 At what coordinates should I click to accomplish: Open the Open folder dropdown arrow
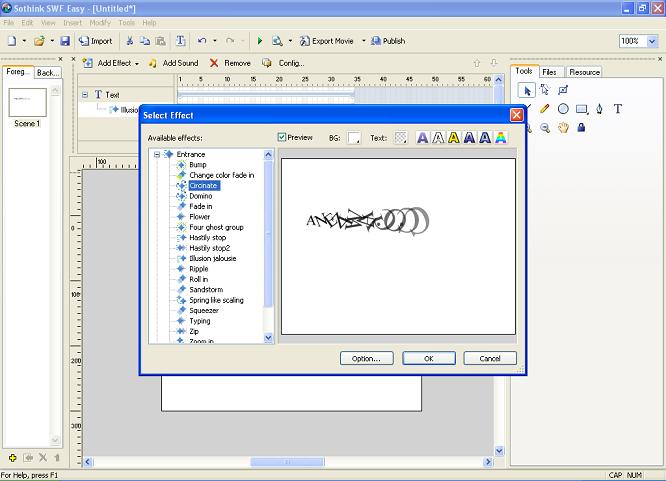(52, 41)
